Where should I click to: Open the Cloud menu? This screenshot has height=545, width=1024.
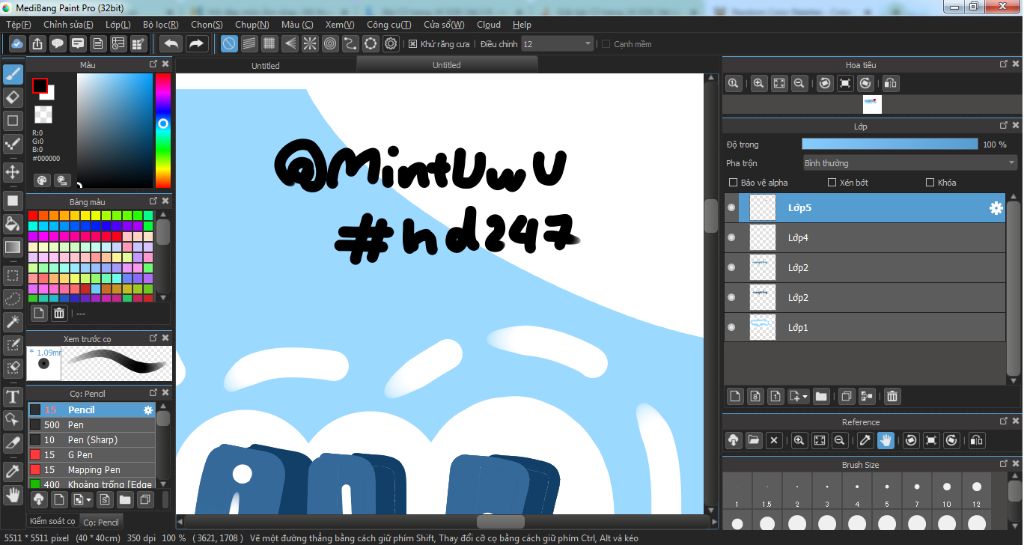(488, 25)
